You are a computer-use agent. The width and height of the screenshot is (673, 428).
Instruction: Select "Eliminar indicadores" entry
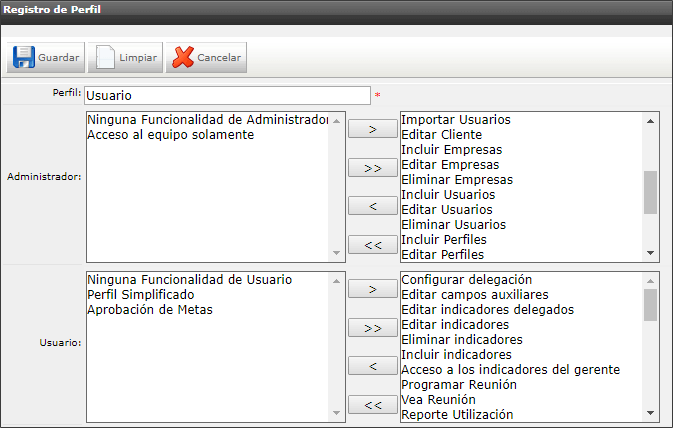[x=462, y=340]
